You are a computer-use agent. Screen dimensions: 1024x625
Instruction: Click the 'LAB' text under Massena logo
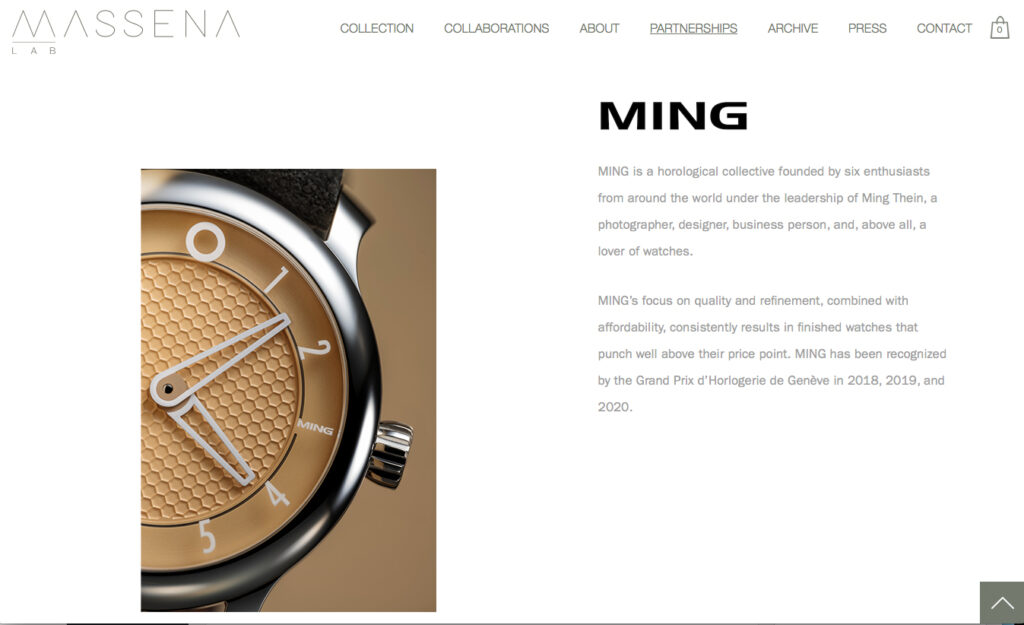point(34,50)
